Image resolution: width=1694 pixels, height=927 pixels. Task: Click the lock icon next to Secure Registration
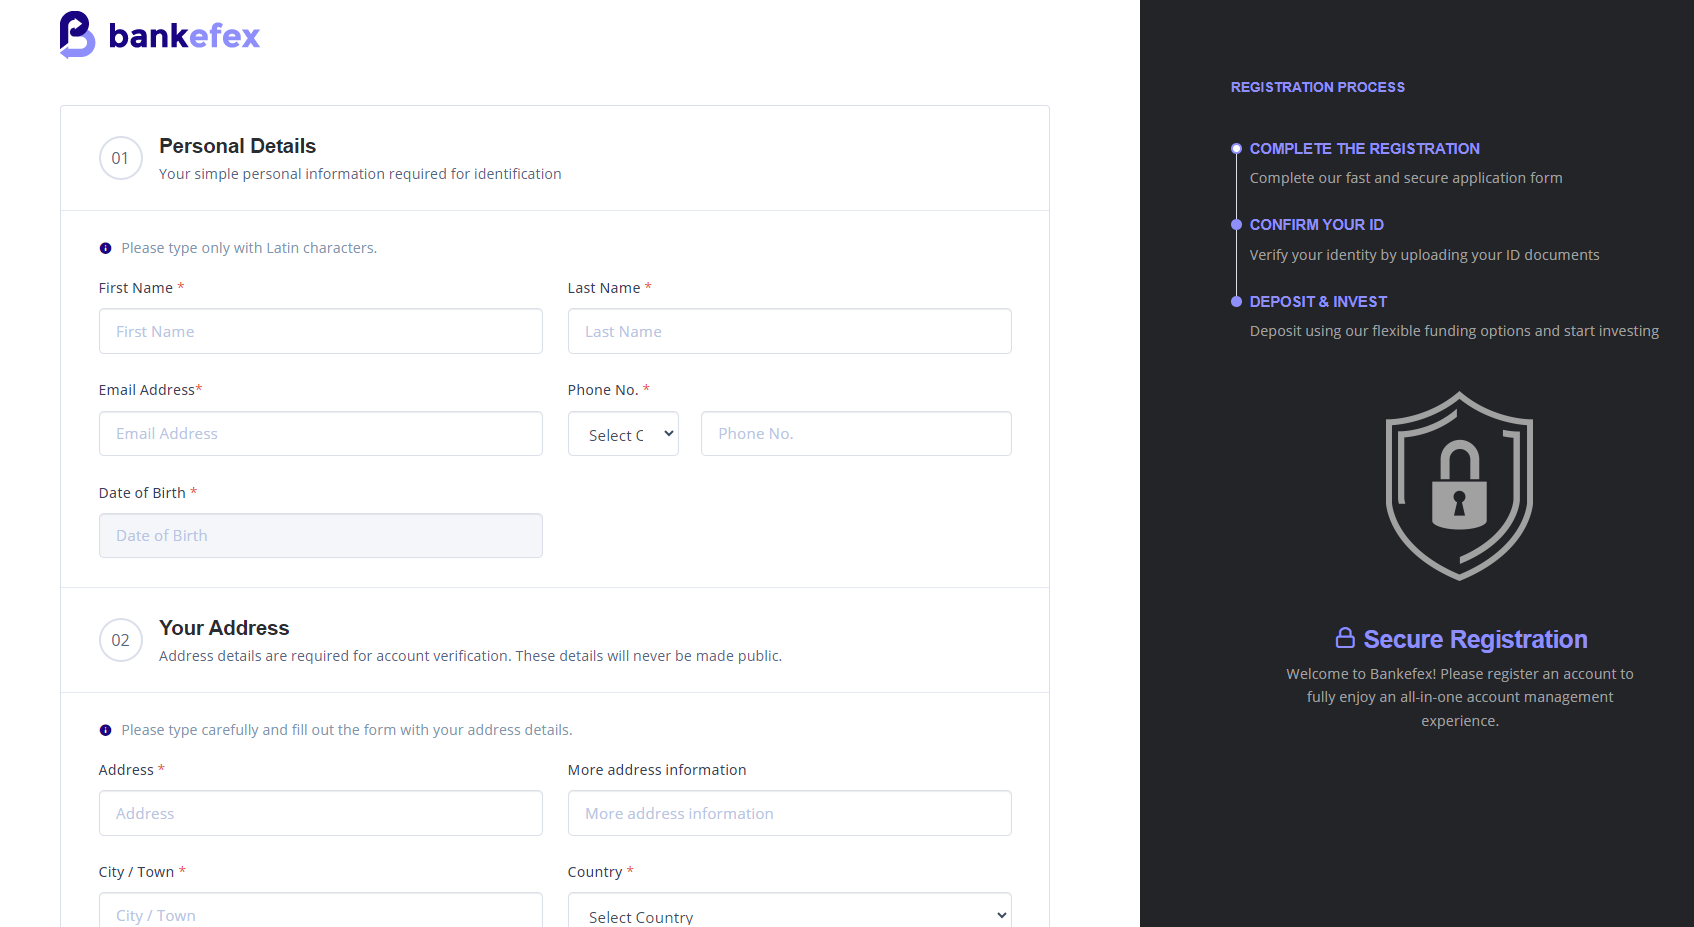coord(1345,638)
